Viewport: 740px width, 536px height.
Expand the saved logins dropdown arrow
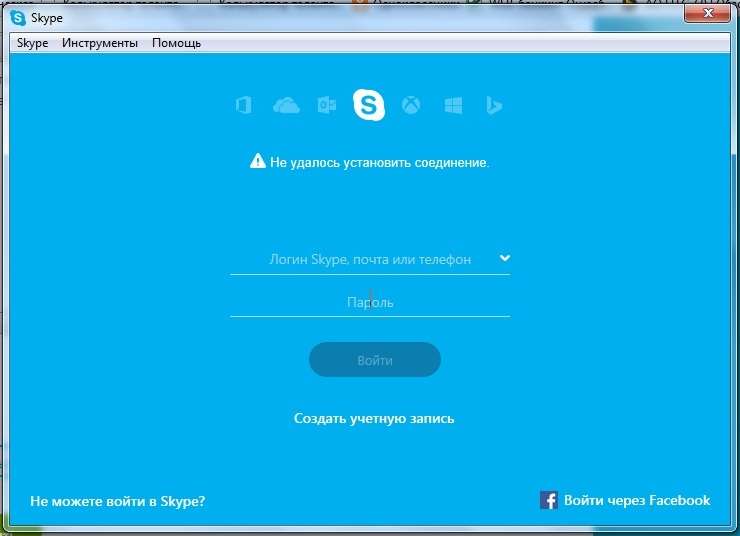505,258
